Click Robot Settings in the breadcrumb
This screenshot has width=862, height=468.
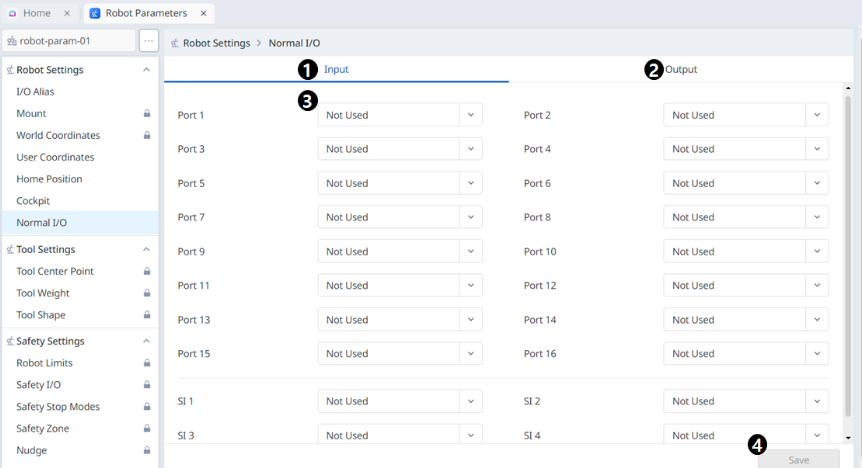[x=216, y=43]
